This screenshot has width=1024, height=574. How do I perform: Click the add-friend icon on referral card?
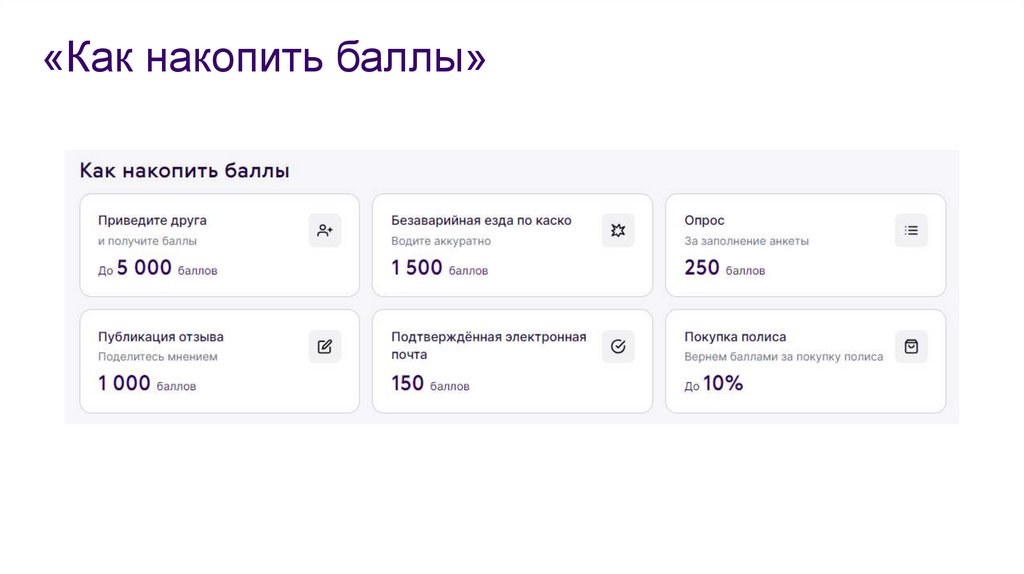325,230
